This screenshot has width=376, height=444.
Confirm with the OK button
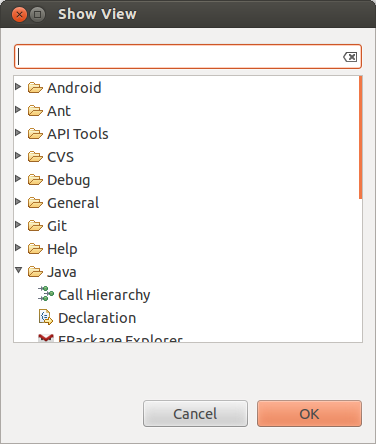(x=309, y=414)
